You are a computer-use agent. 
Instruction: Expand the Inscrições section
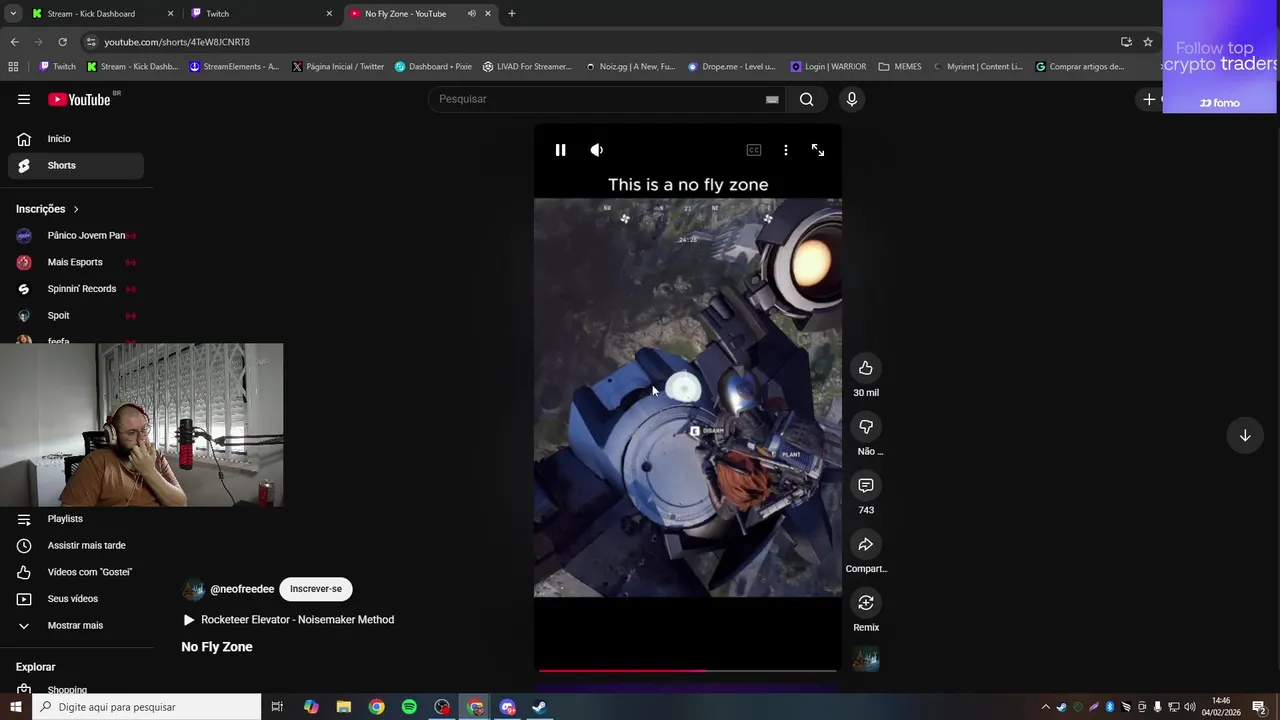tap(48, 209)
